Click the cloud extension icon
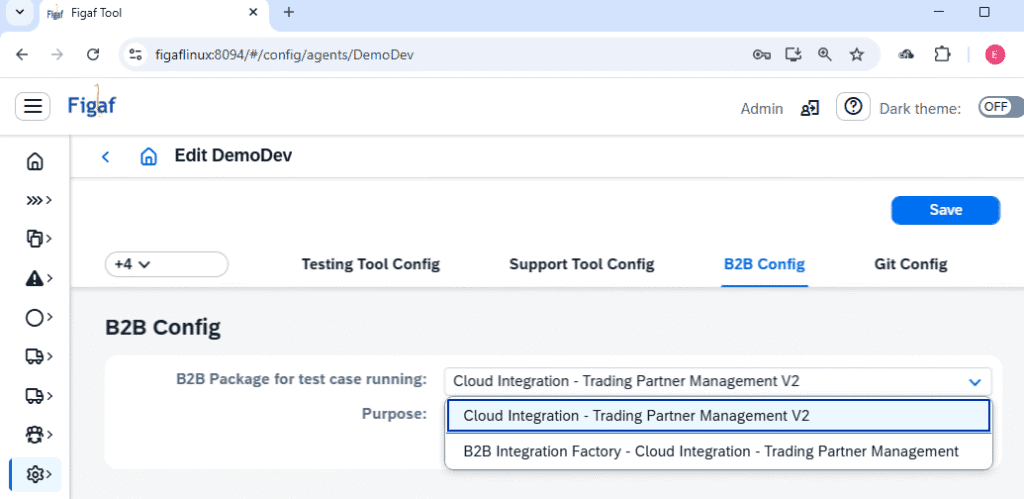 [x=906, y=55]
